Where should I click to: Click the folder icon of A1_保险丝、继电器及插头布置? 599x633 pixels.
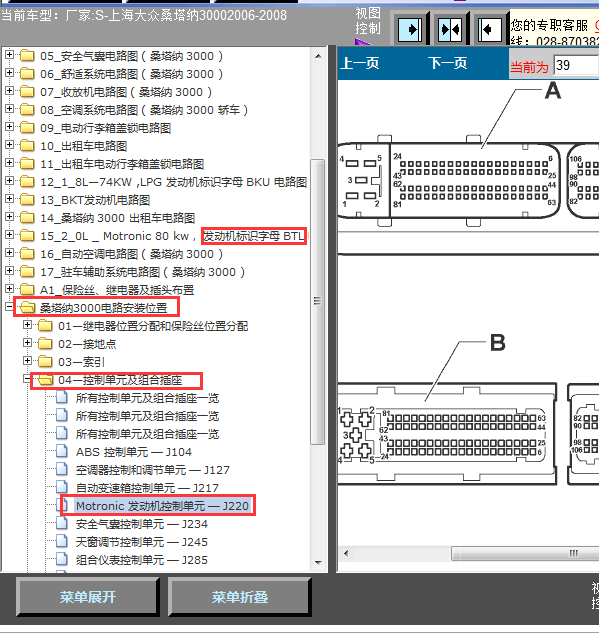click(27, 289)
